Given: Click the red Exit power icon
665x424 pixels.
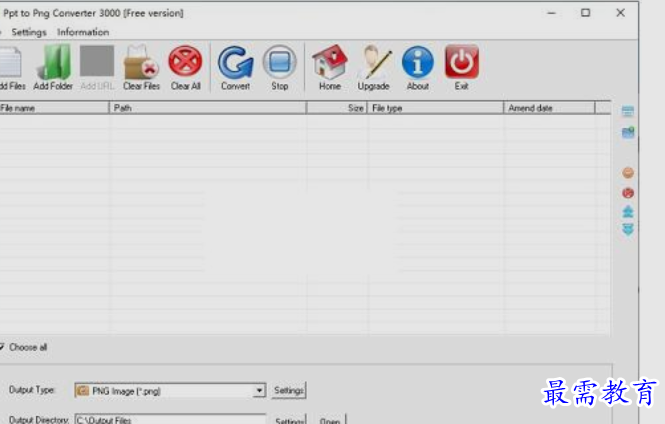Looking at the screenshot, I should [x=462, y=62].
